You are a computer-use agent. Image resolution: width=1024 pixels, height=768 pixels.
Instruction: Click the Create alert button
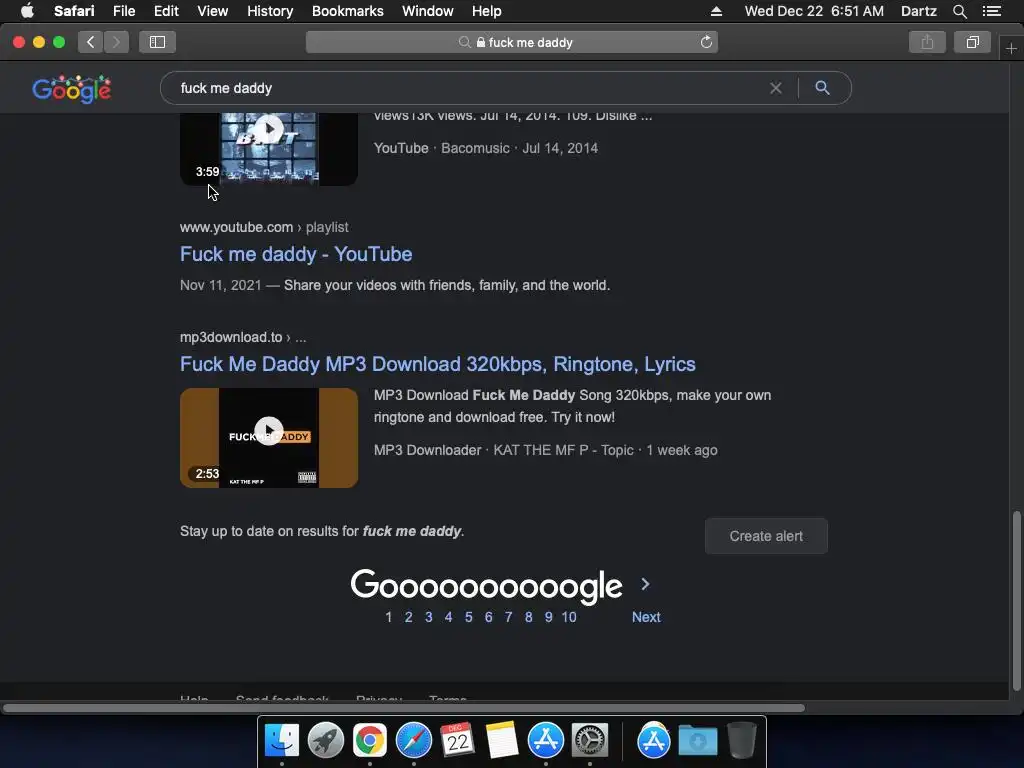point(766,536)
